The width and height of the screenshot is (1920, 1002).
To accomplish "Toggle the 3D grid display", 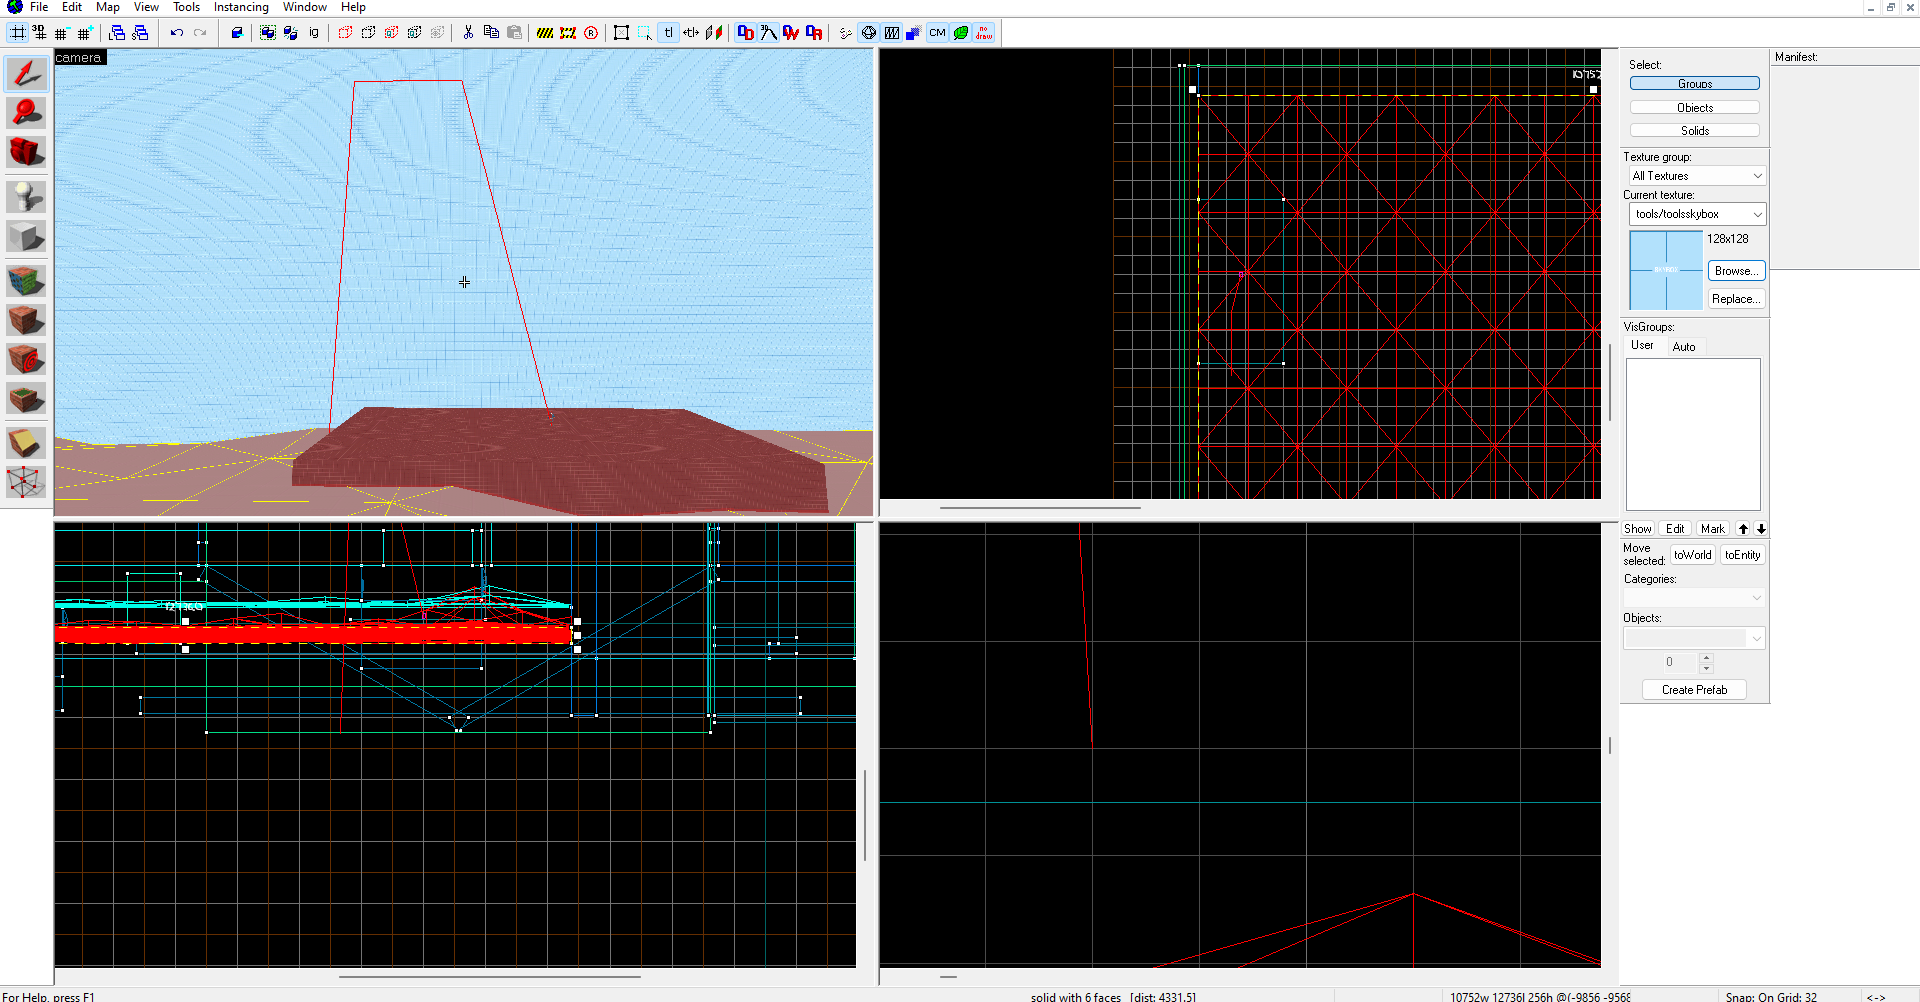I will coord(39,33).
